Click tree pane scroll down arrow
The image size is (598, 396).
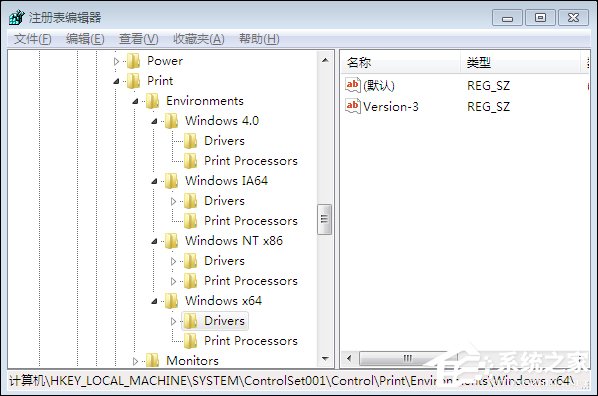[x=325, y=359]
